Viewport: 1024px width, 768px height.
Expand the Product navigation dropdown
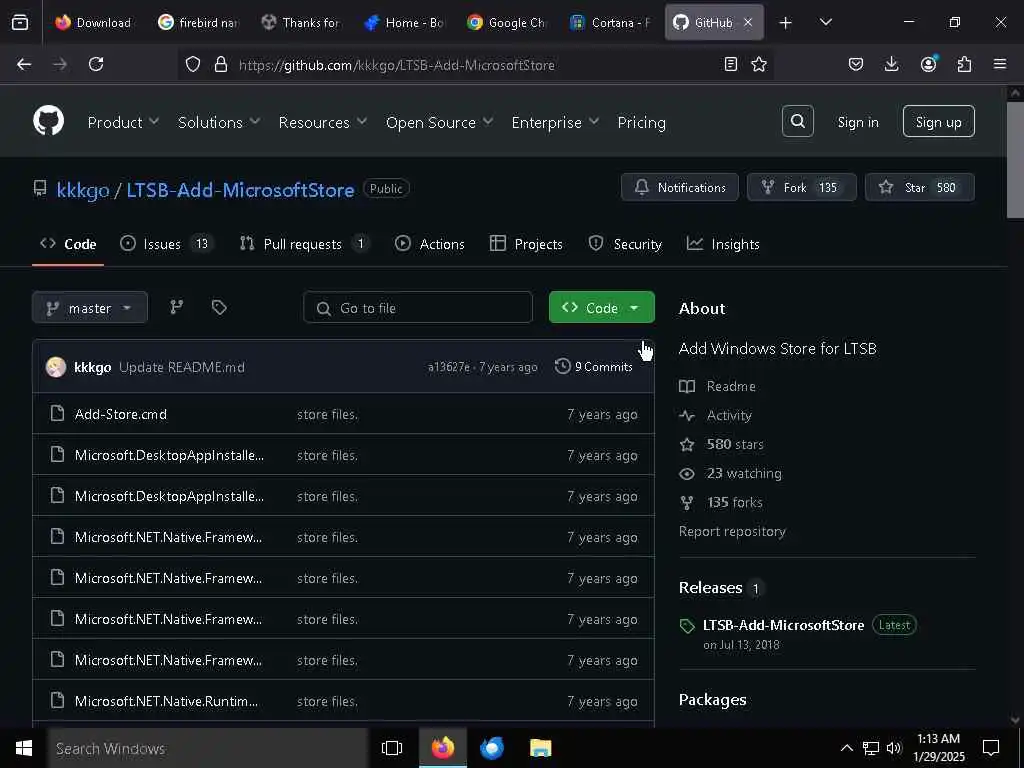pos(123,122)
